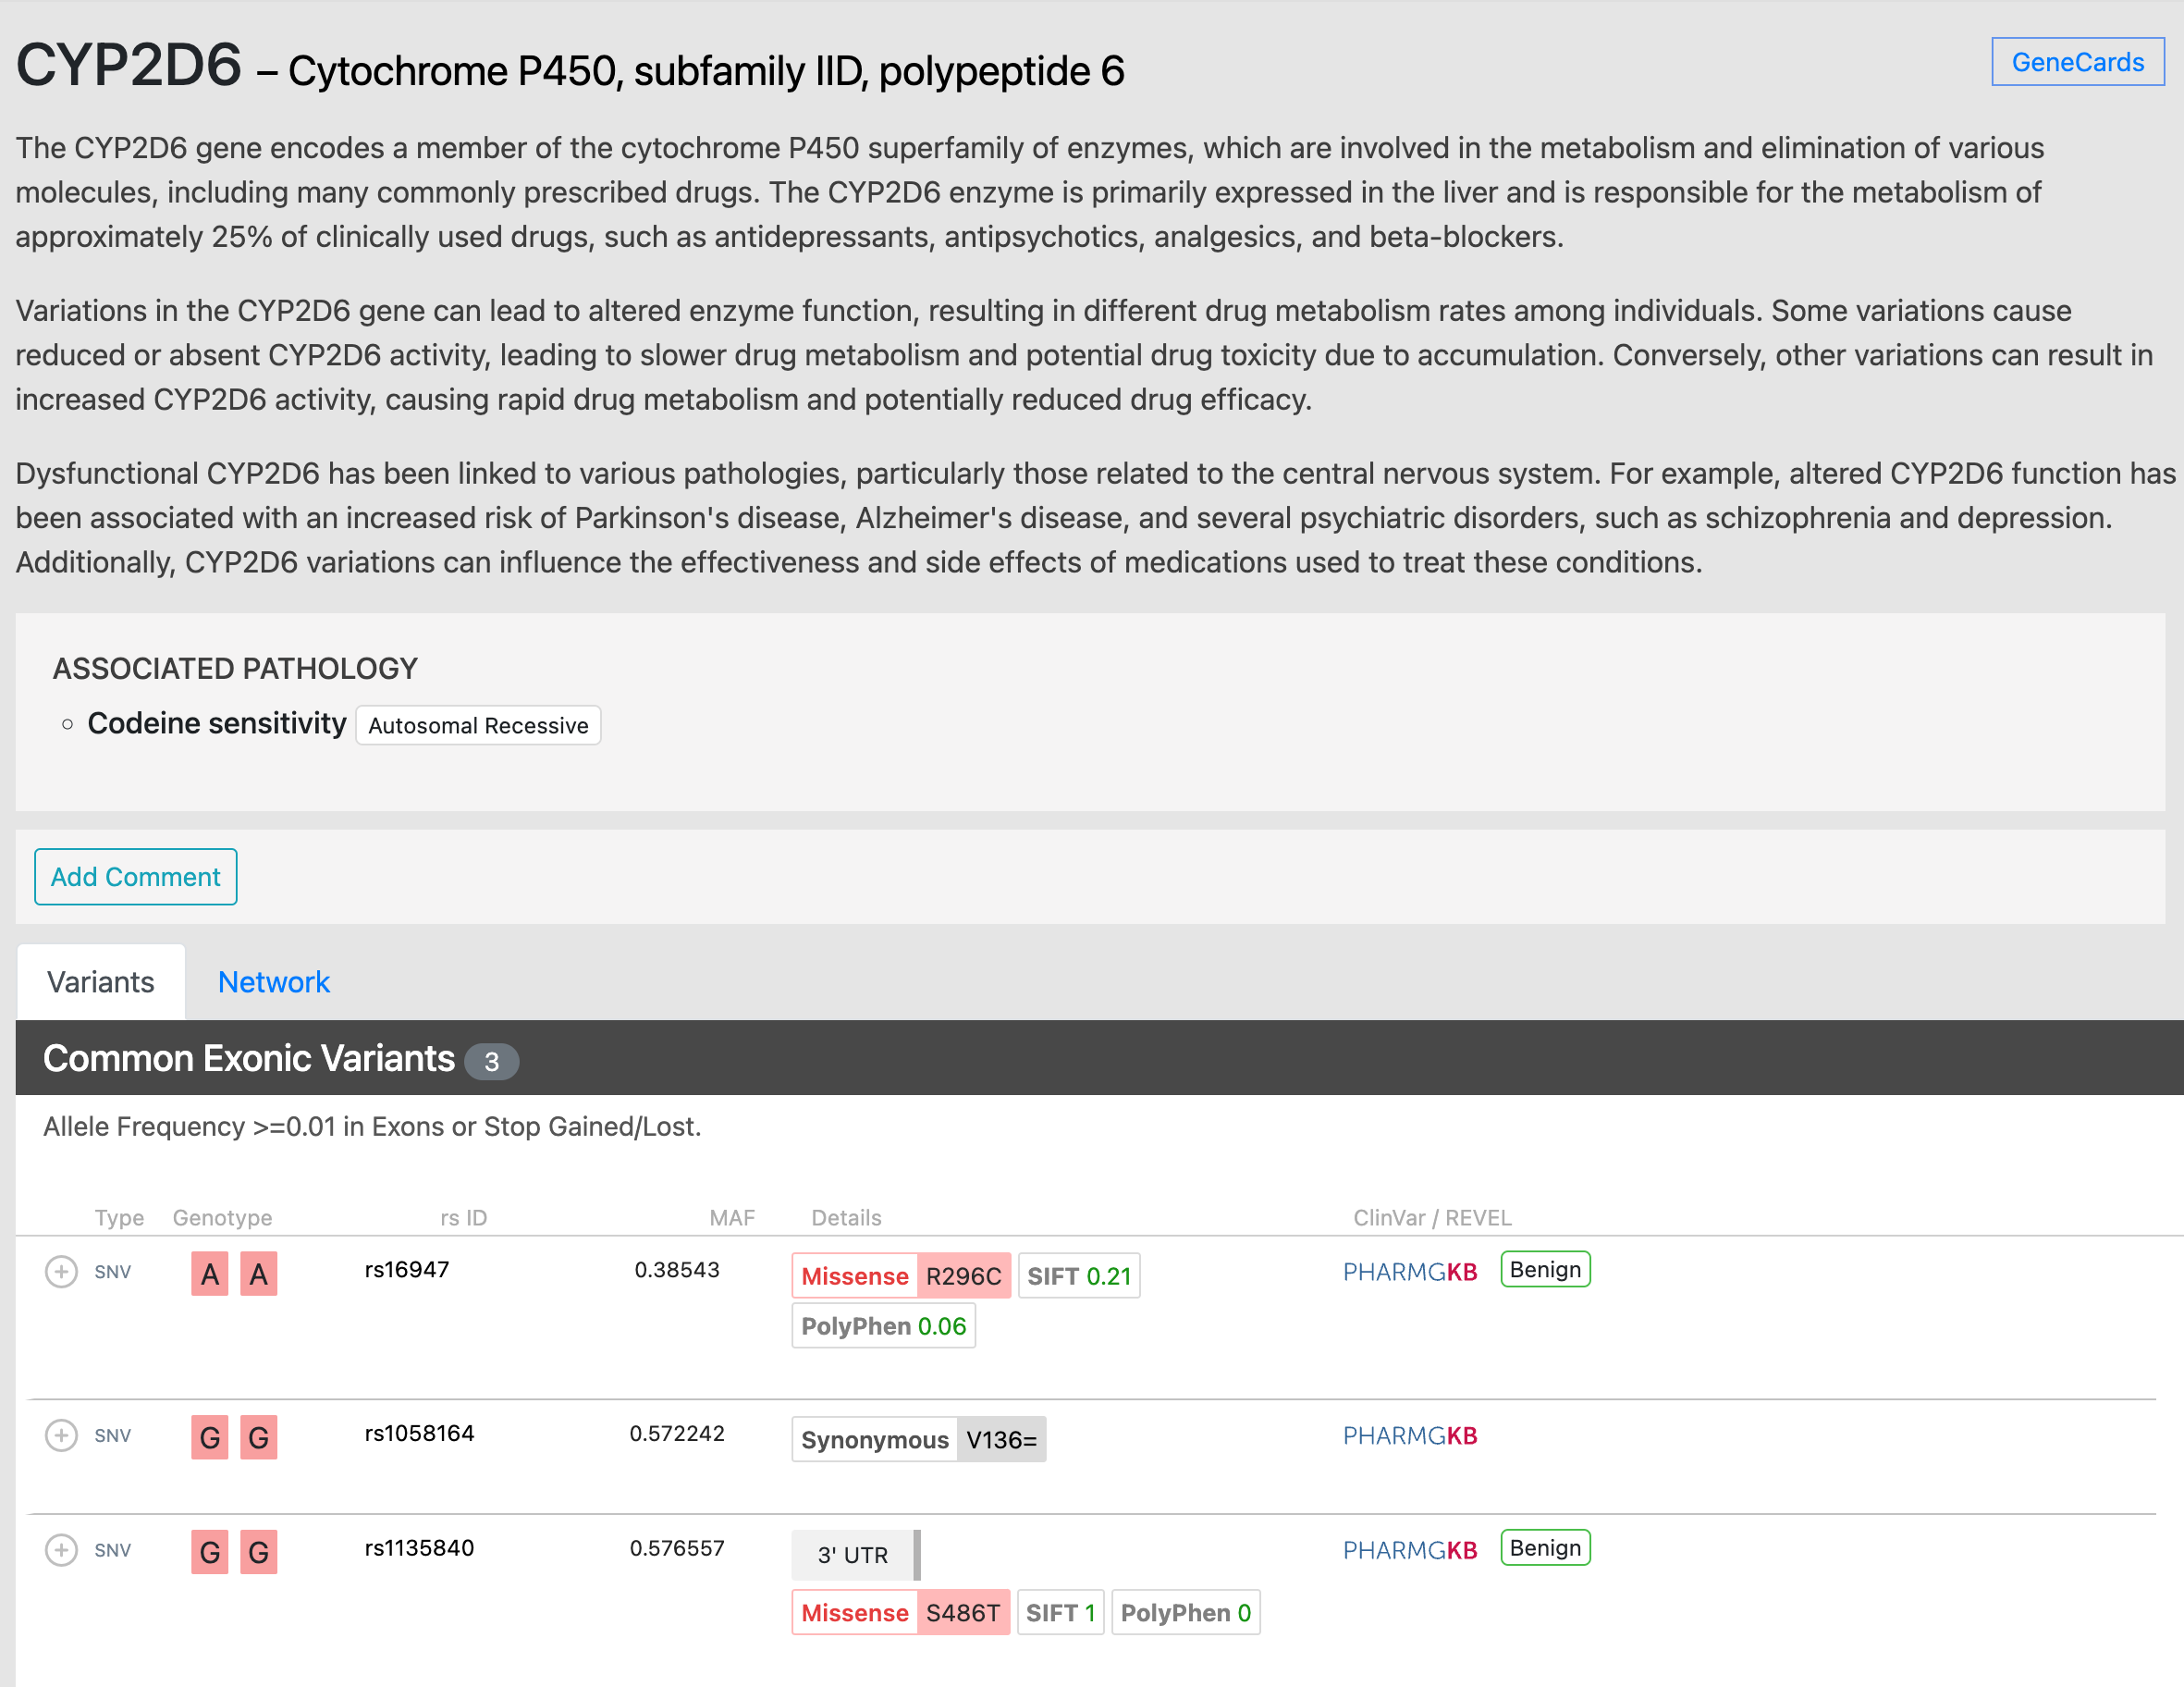
Task: Switch to the Network tab
Action: (273, 982)
